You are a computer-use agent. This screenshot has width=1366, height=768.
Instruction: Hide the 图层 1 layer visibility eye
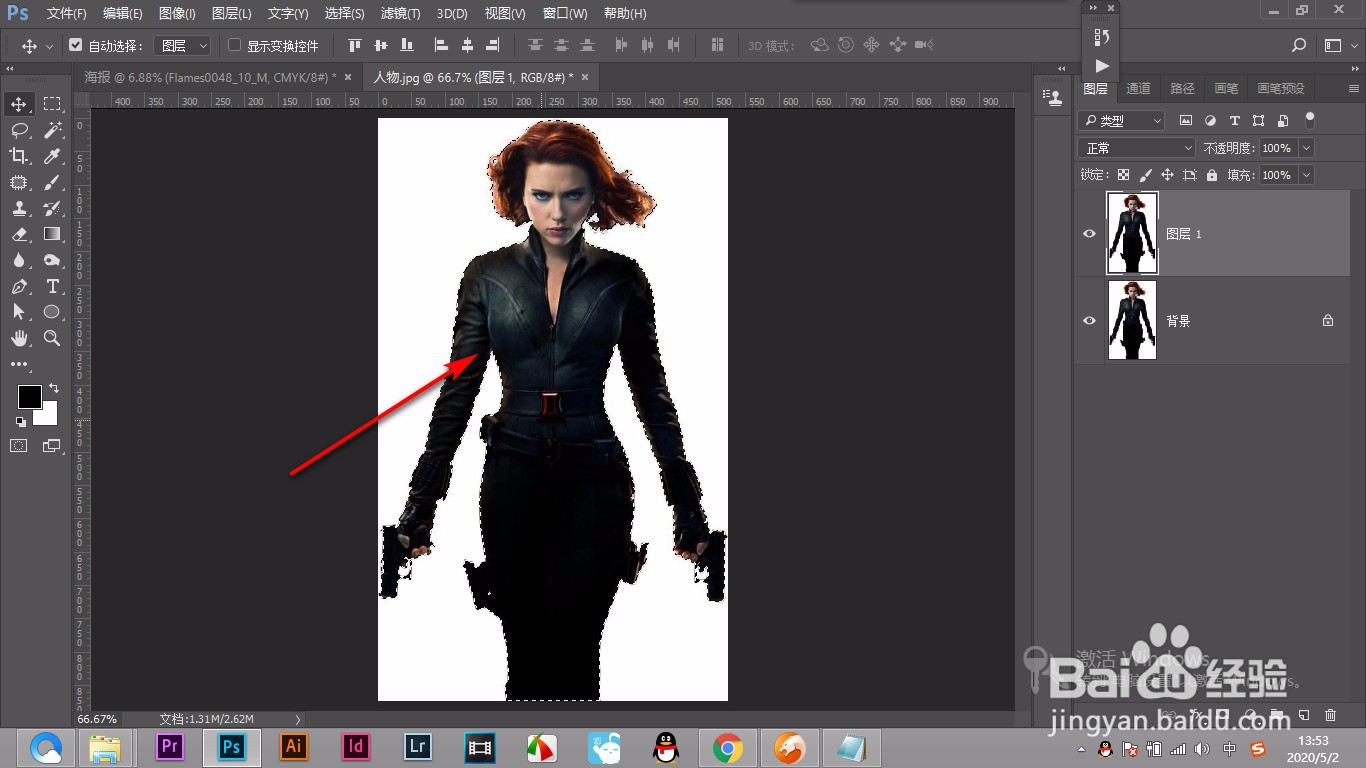(x=1090, y=234)
